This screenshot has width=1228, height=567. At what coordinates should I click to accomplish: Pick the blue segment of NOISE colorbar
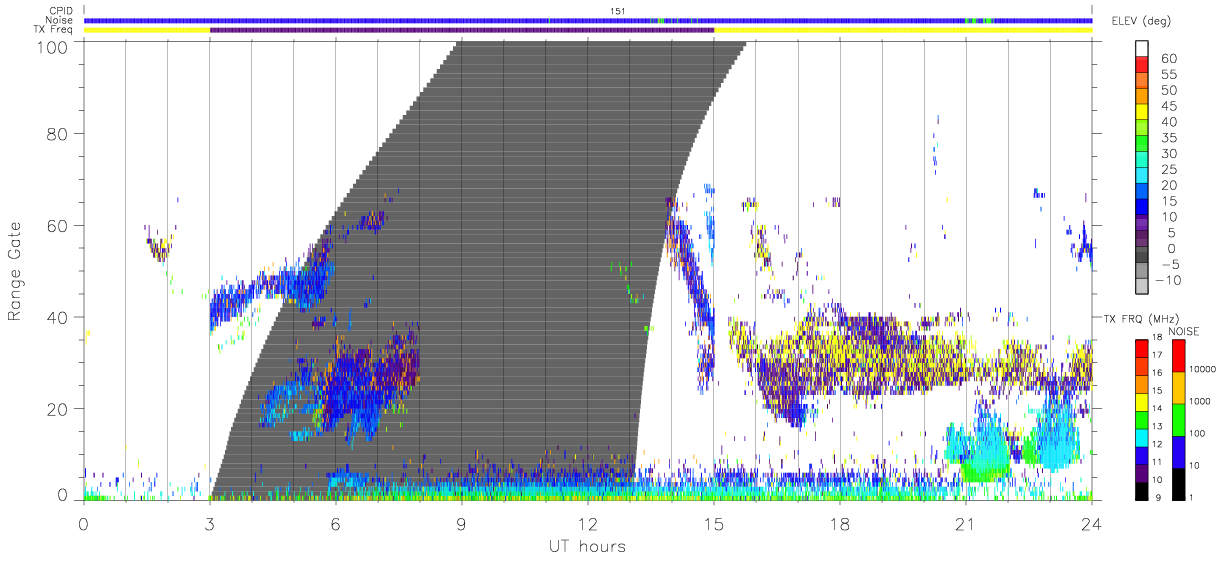pos(1177,452)
